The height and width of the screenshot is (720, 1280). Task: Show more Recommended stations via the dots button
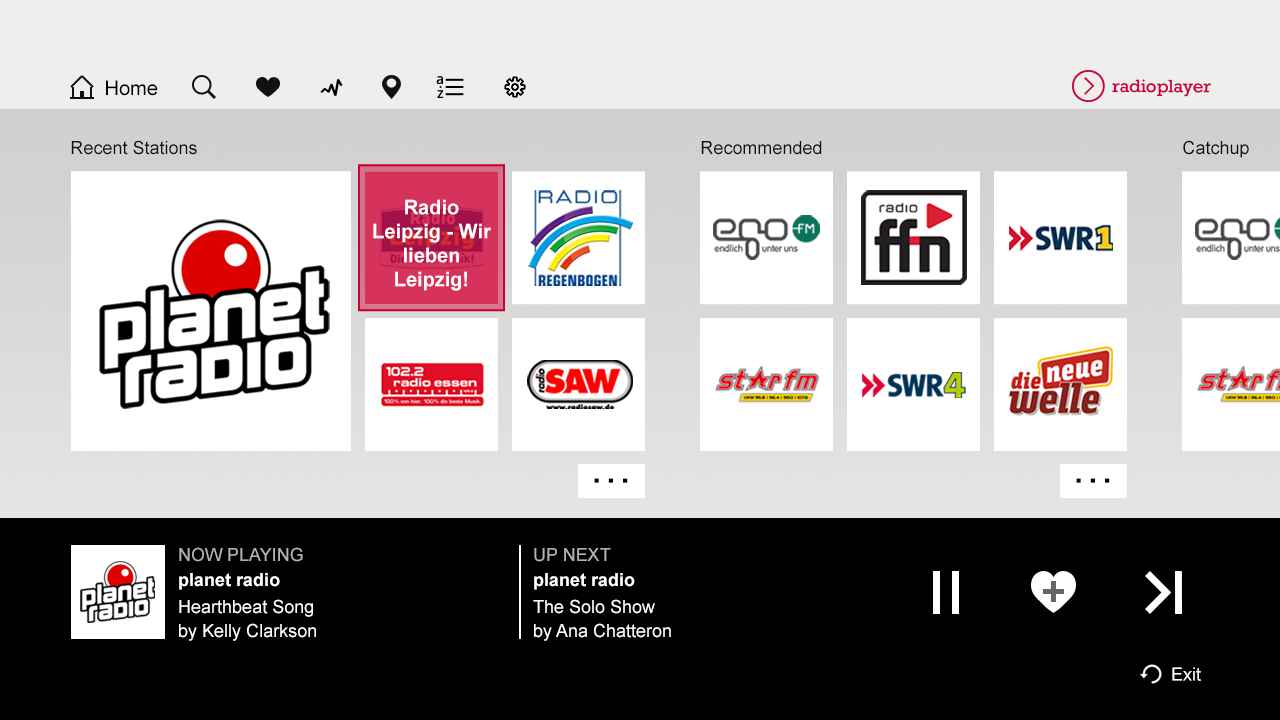point(1093,481)
